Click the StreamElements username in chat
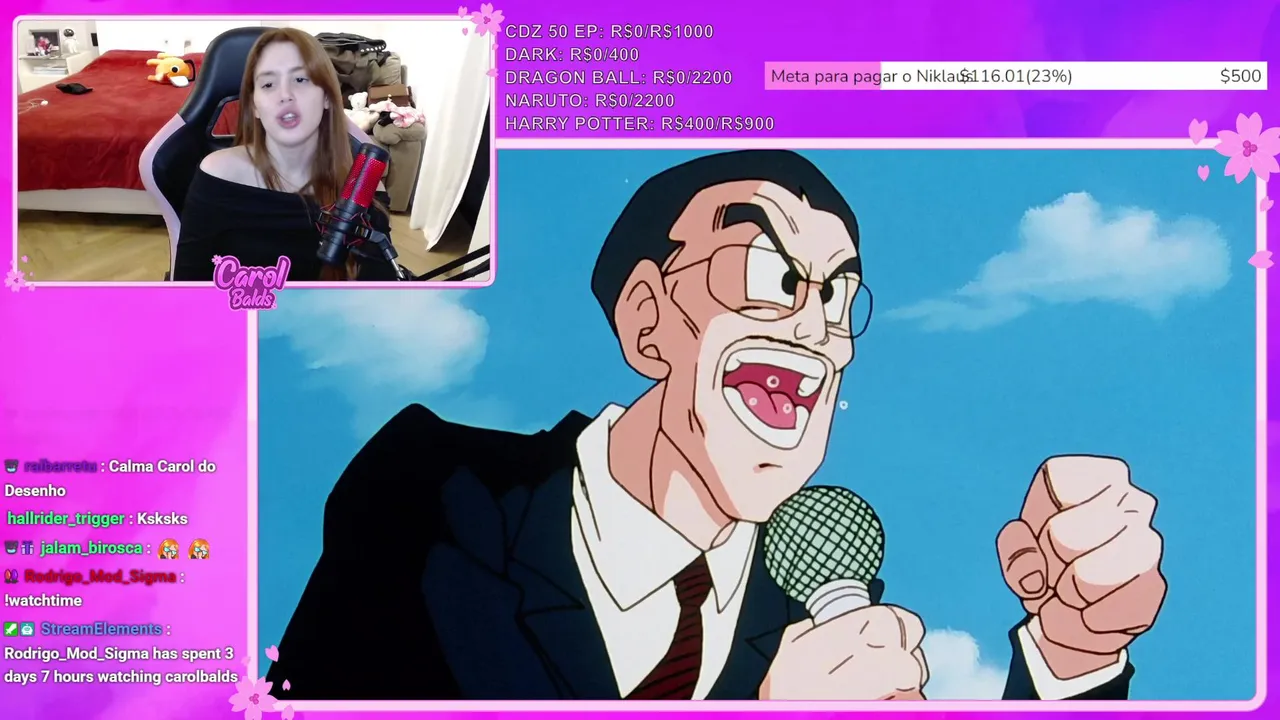 point(101,629)
